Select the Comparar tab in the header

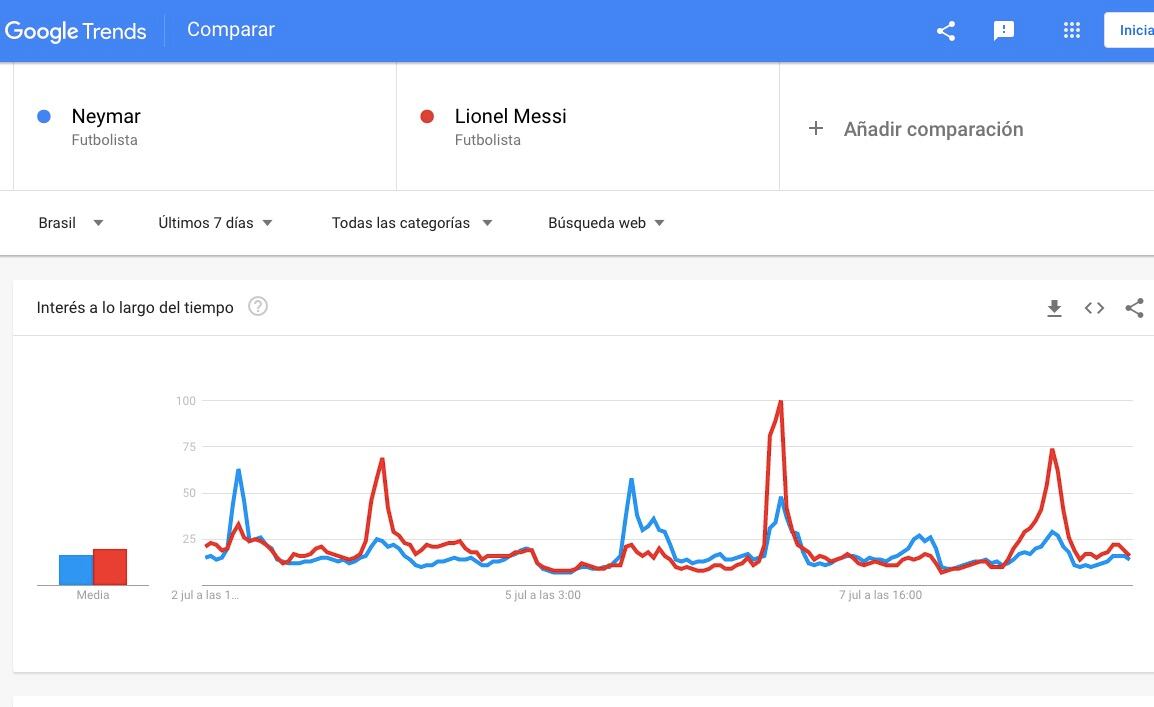pyautogui.click(x=230, y=29)
